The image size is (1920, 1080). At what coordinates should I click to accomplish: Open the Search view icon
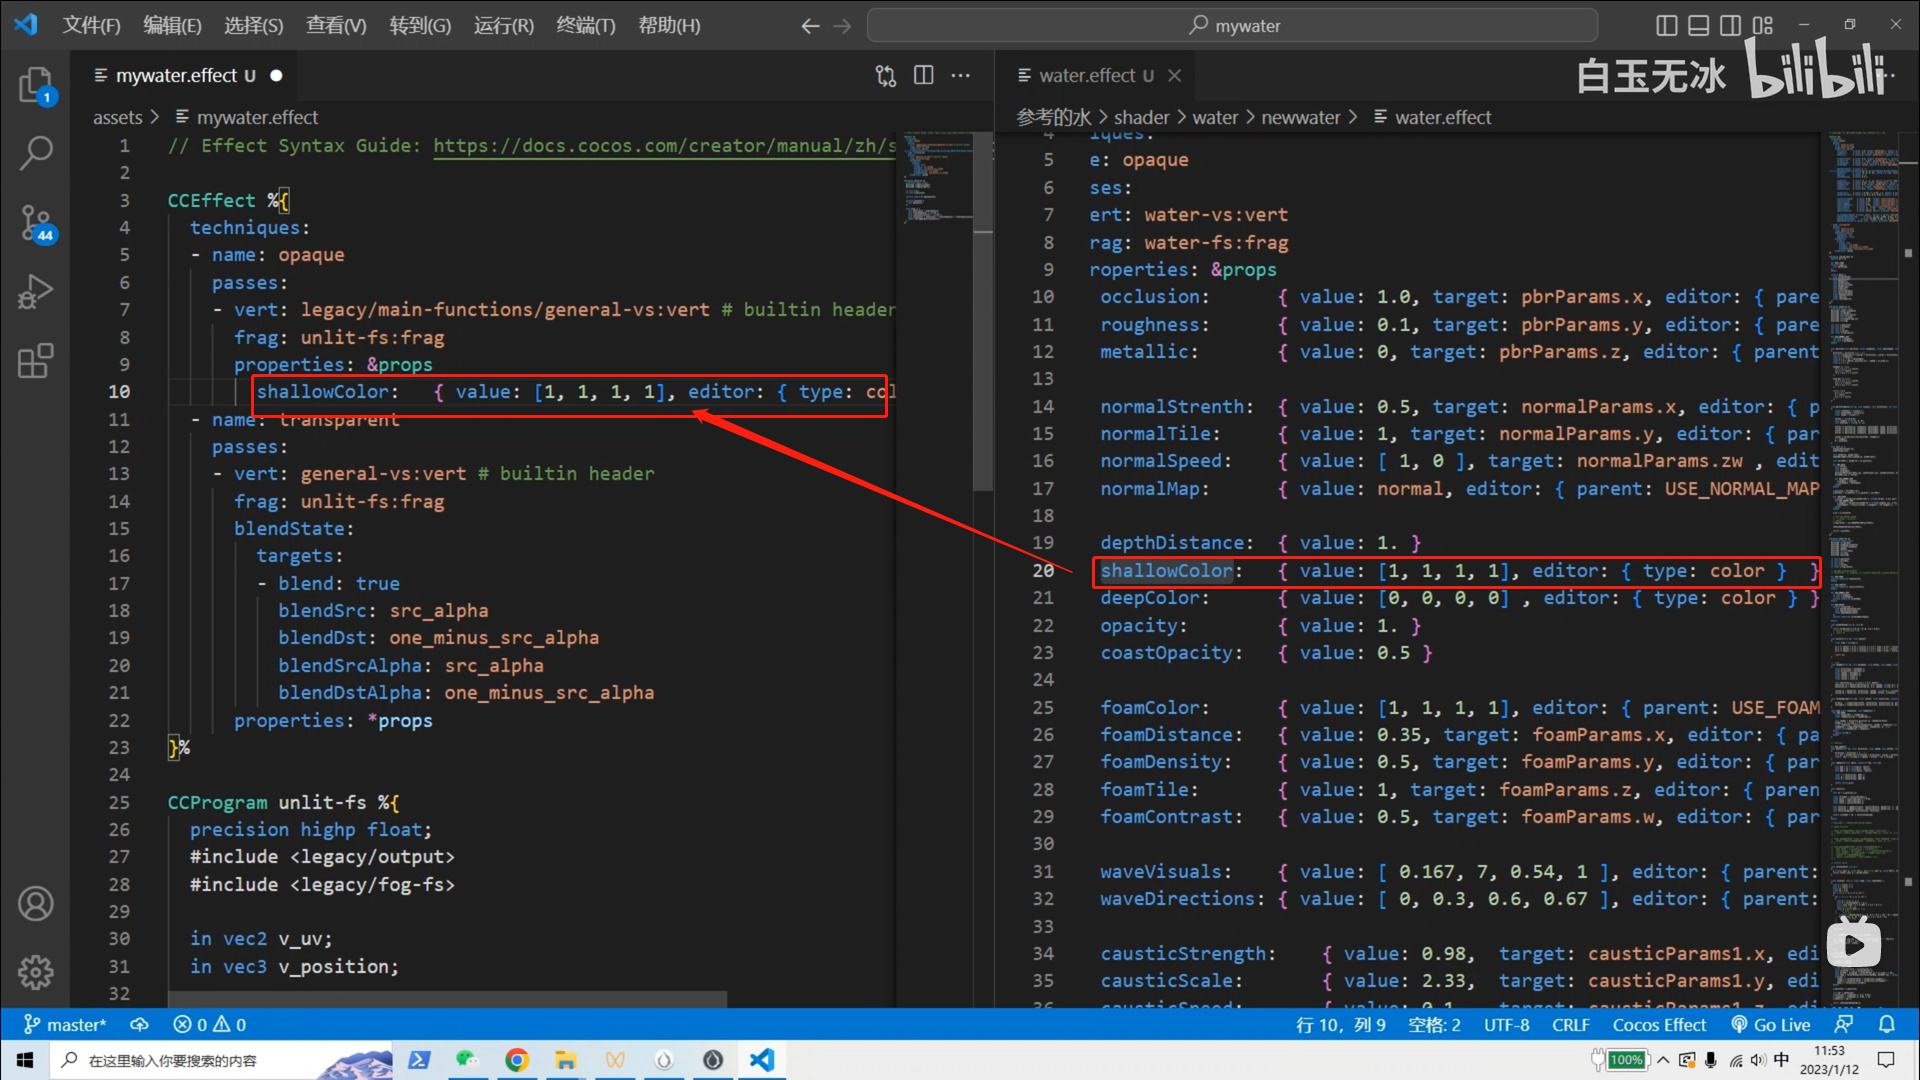click(x=35, y=153)
